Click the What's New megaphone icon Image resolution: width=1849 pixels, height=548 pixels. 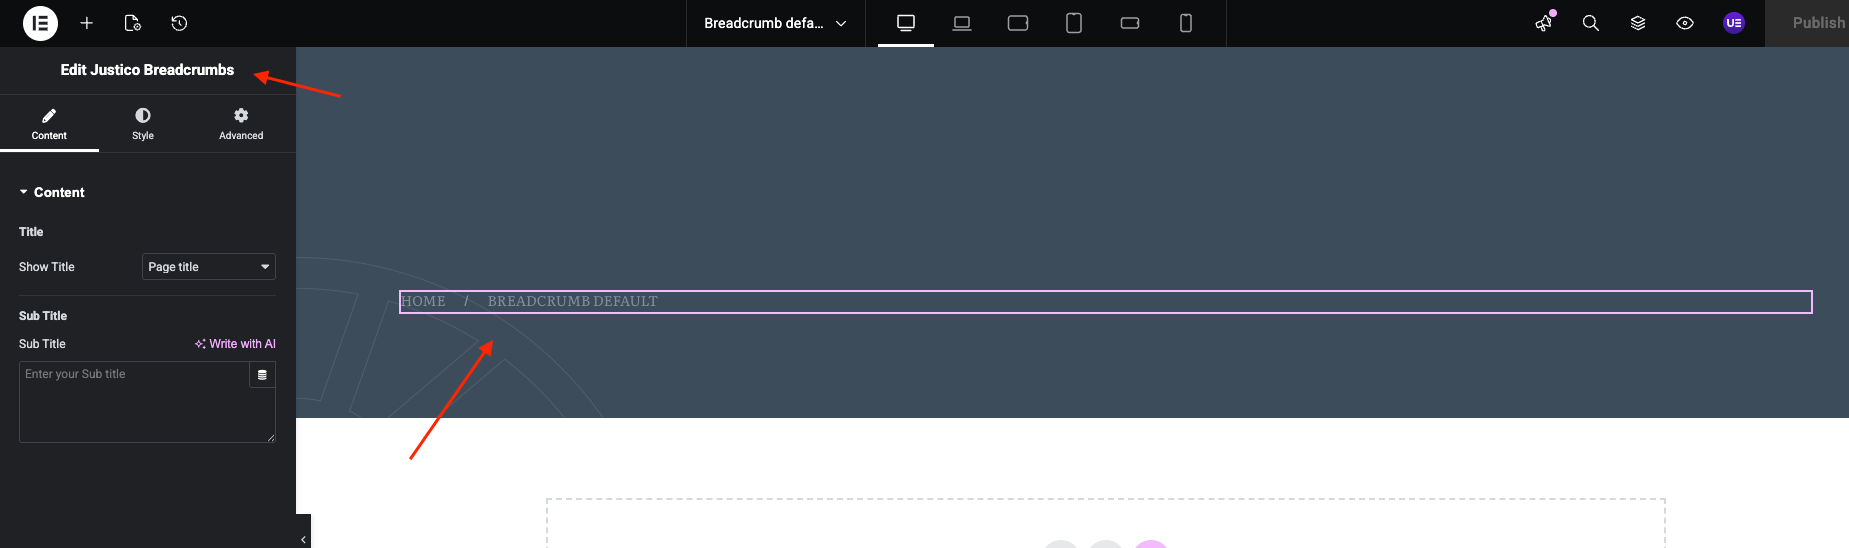click(1545, 23)
